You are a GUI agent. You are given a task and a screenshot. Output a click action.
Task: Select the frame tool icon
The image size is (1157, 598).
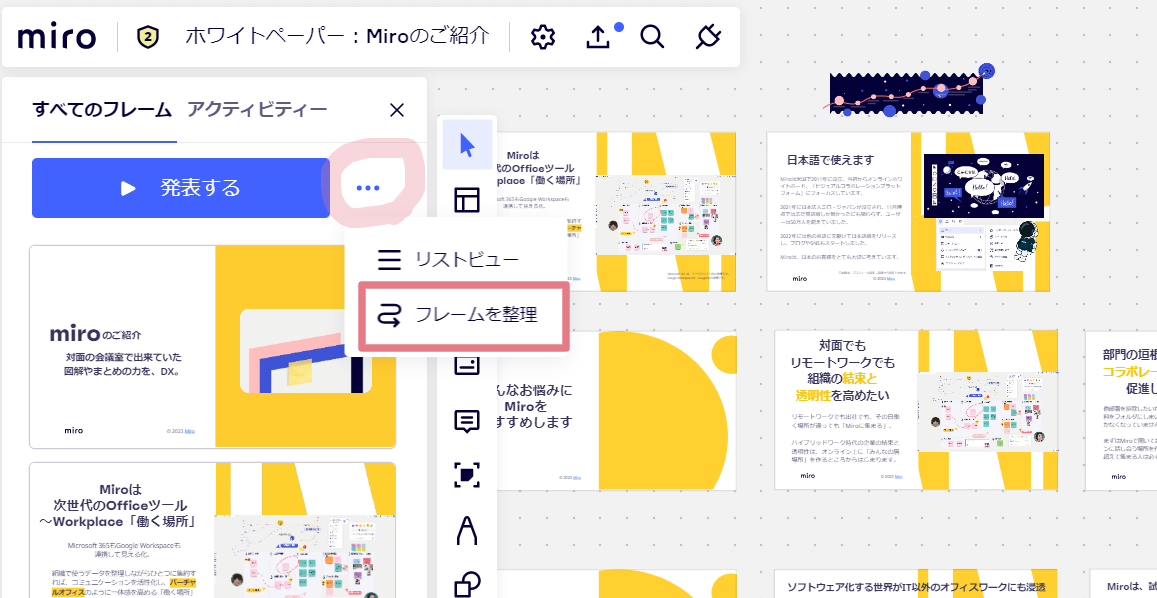tap(467, 475)
